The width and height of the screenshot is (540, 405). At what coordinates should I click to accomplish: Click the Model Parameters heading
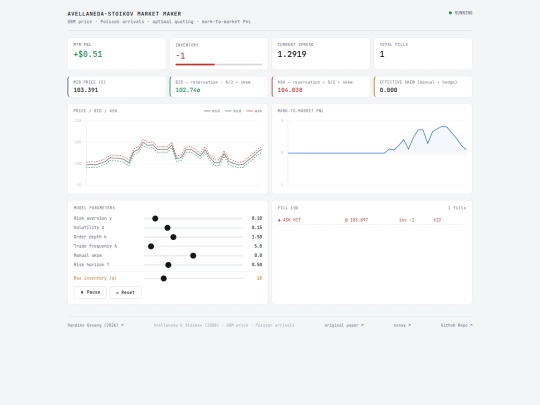pyautogui.click(x=94, y=208)
